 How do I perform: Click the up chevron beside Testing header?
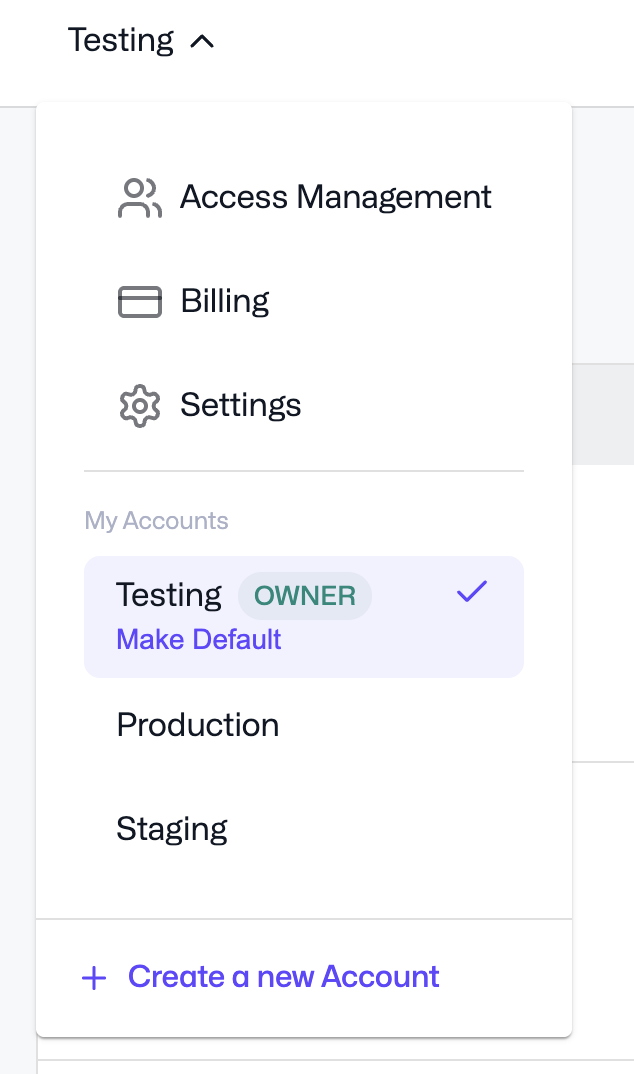coord(204,41)
